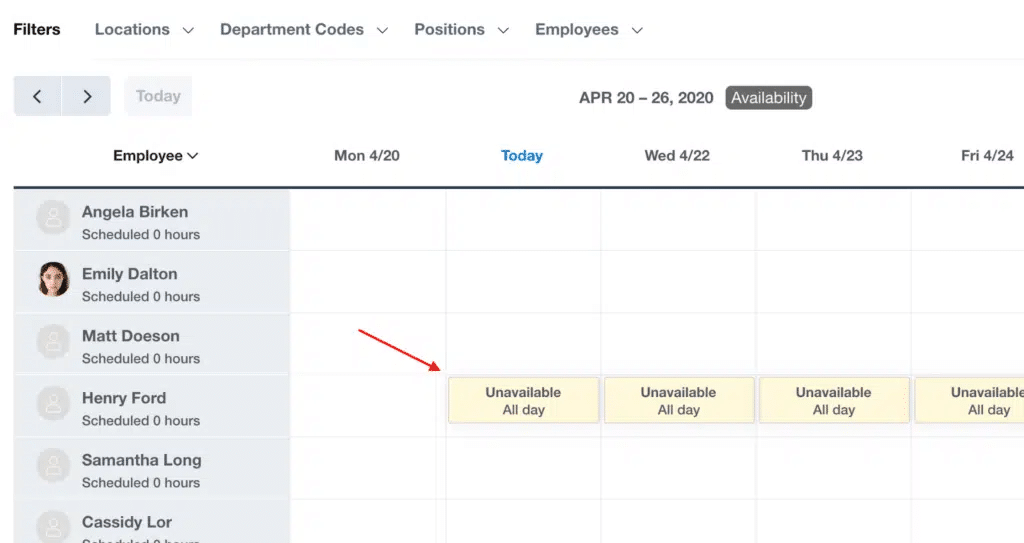This screenshot has width=1024, height=543.
Task: Open Samantha Long employee name
Action: 142,460
